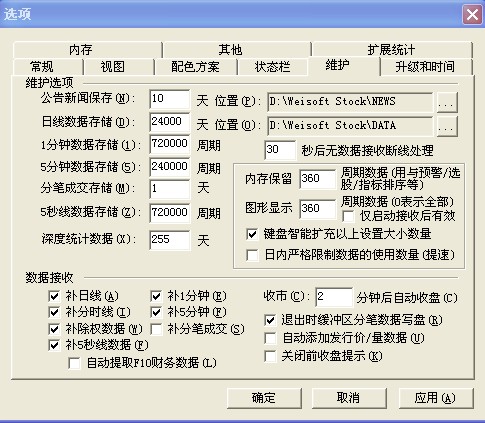Image resolution: width=485 pixels, height=423 pixels.
Task: Enable 仅启动接收后有效 checkbox
Action: pyautogui.click(x=348, y=217)
